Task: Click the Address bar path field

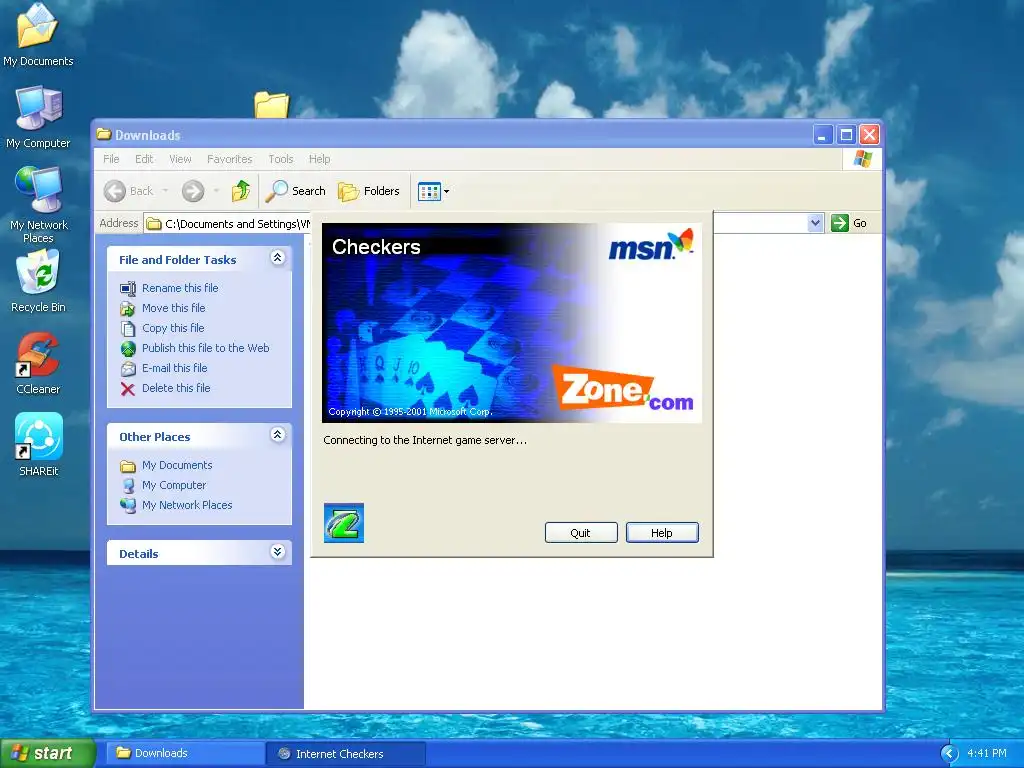Action: [x=227, y=223]
